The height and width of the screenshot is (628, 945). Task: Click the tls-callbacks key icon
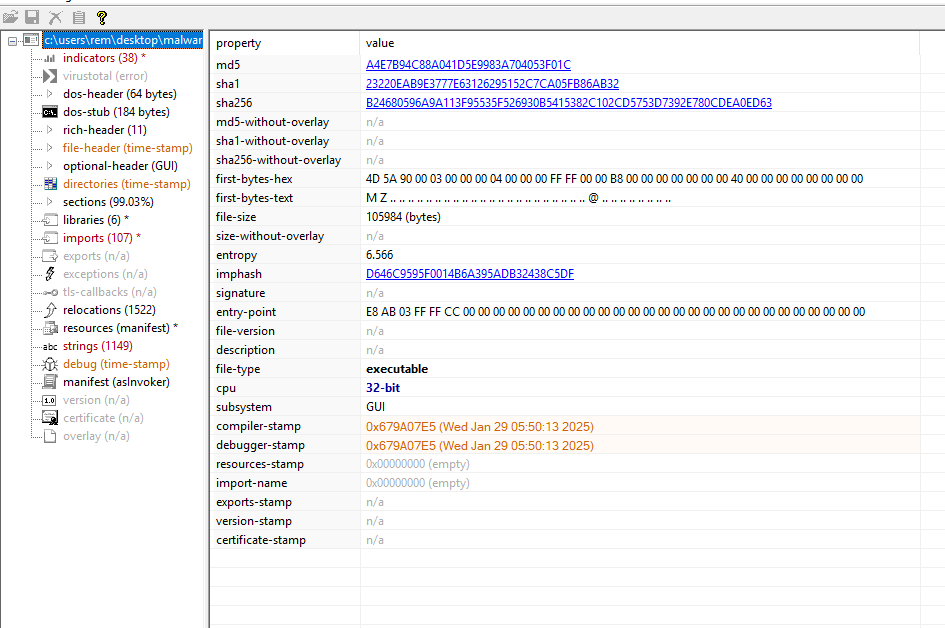[51, 292]
